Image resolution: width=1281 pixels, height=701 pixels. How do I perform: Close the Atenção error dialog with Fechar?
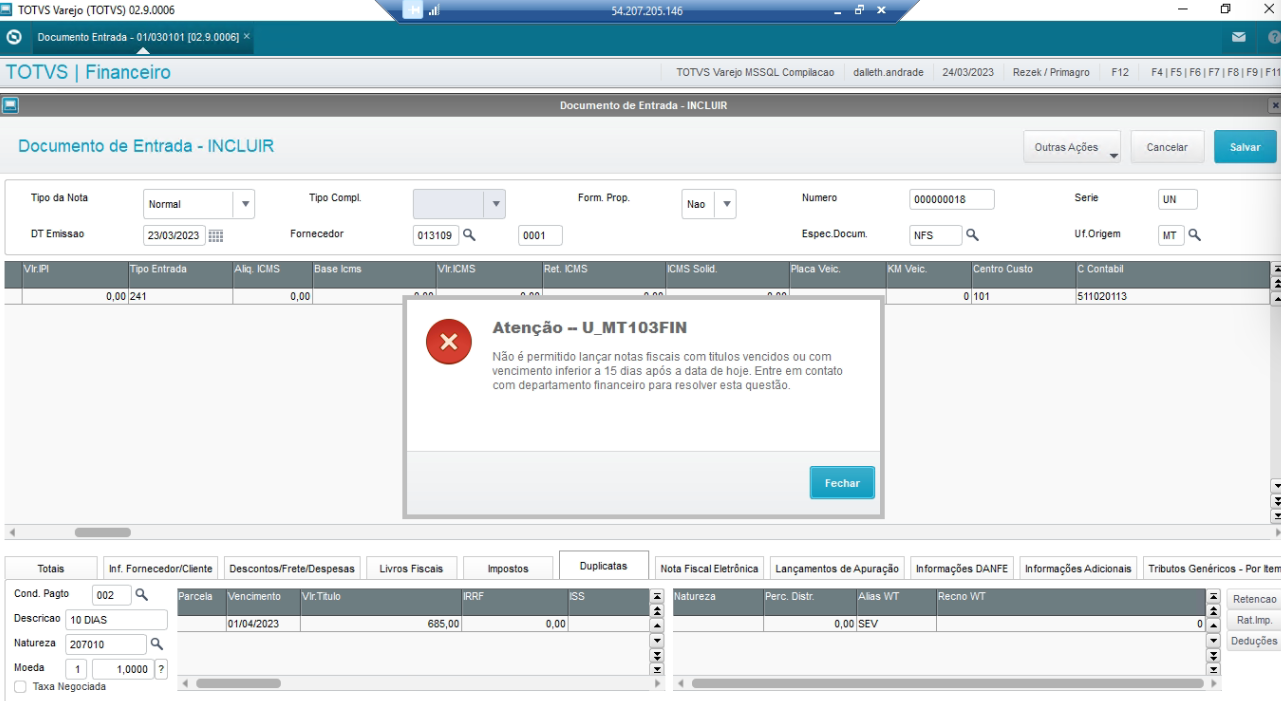click(842, 482)
